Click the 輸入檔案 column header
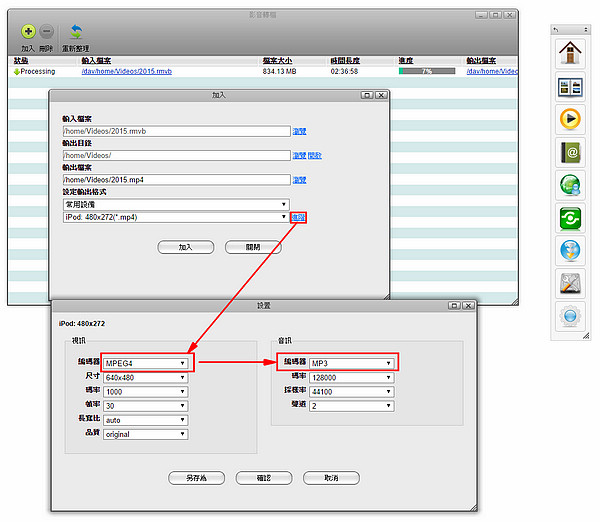600x522 pixels. point(96,60)
